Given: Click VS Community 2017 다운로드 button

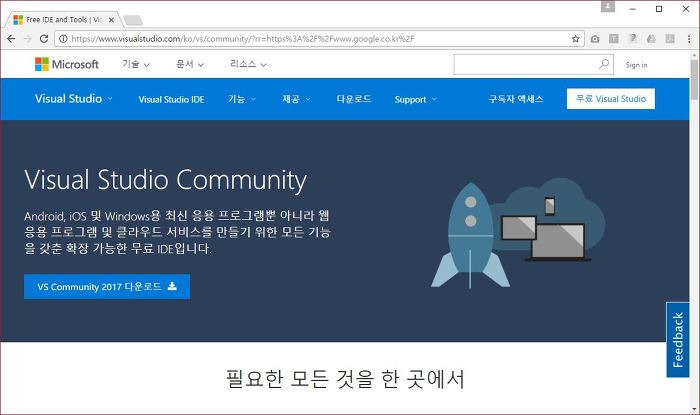Looking at the screenshot, I should click(x=107, y=286).
